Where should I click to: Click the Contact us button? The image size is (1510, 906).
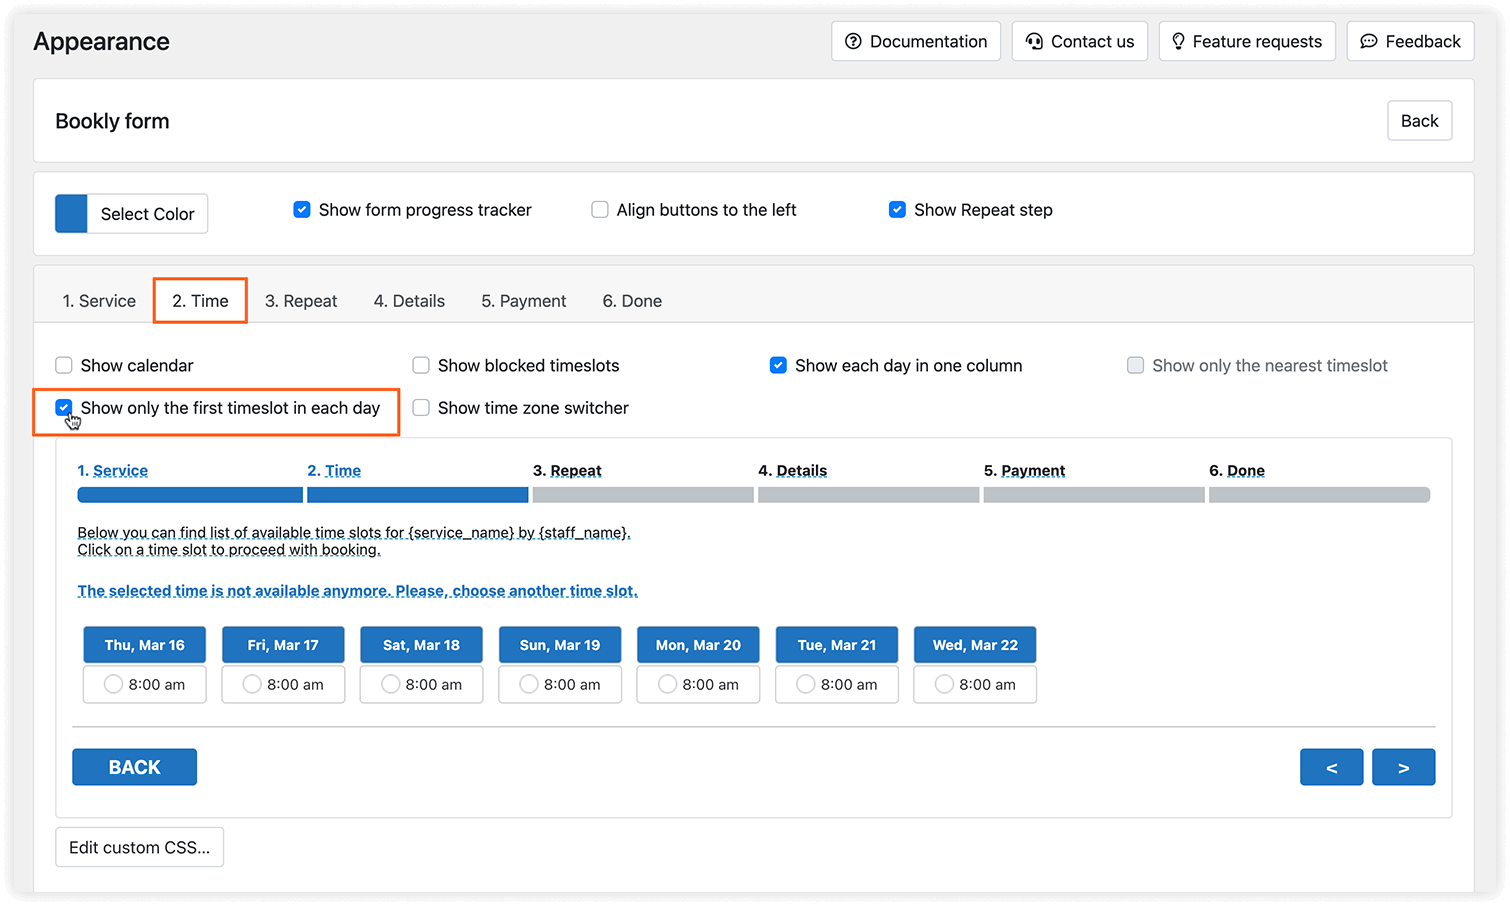pos(1079,41)
